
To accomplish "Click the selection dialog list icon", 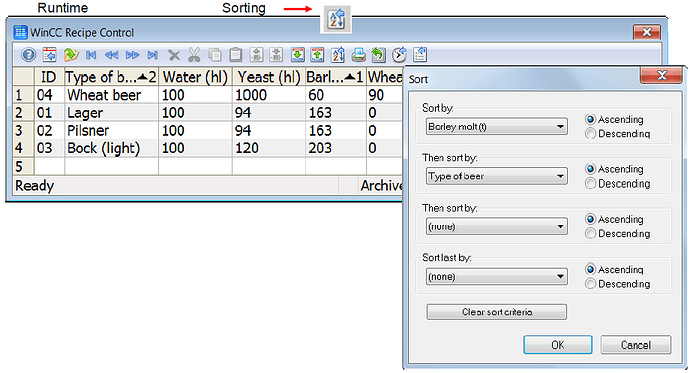I will [420, 55].
